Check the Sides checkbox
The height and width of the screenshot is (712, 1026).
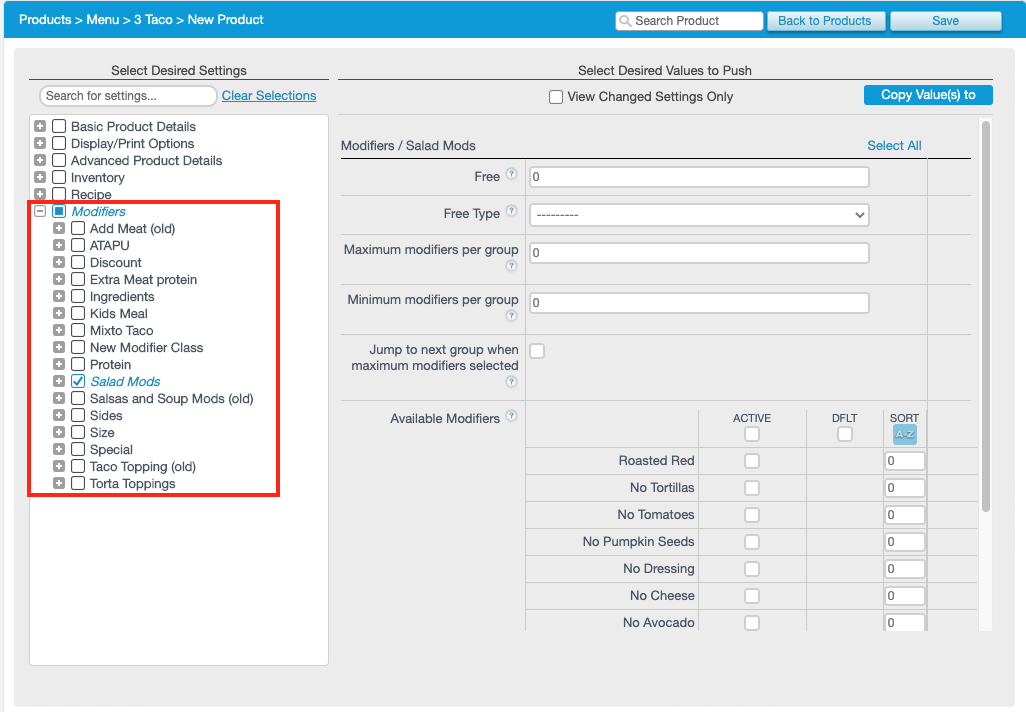click(x=78, y=415)
